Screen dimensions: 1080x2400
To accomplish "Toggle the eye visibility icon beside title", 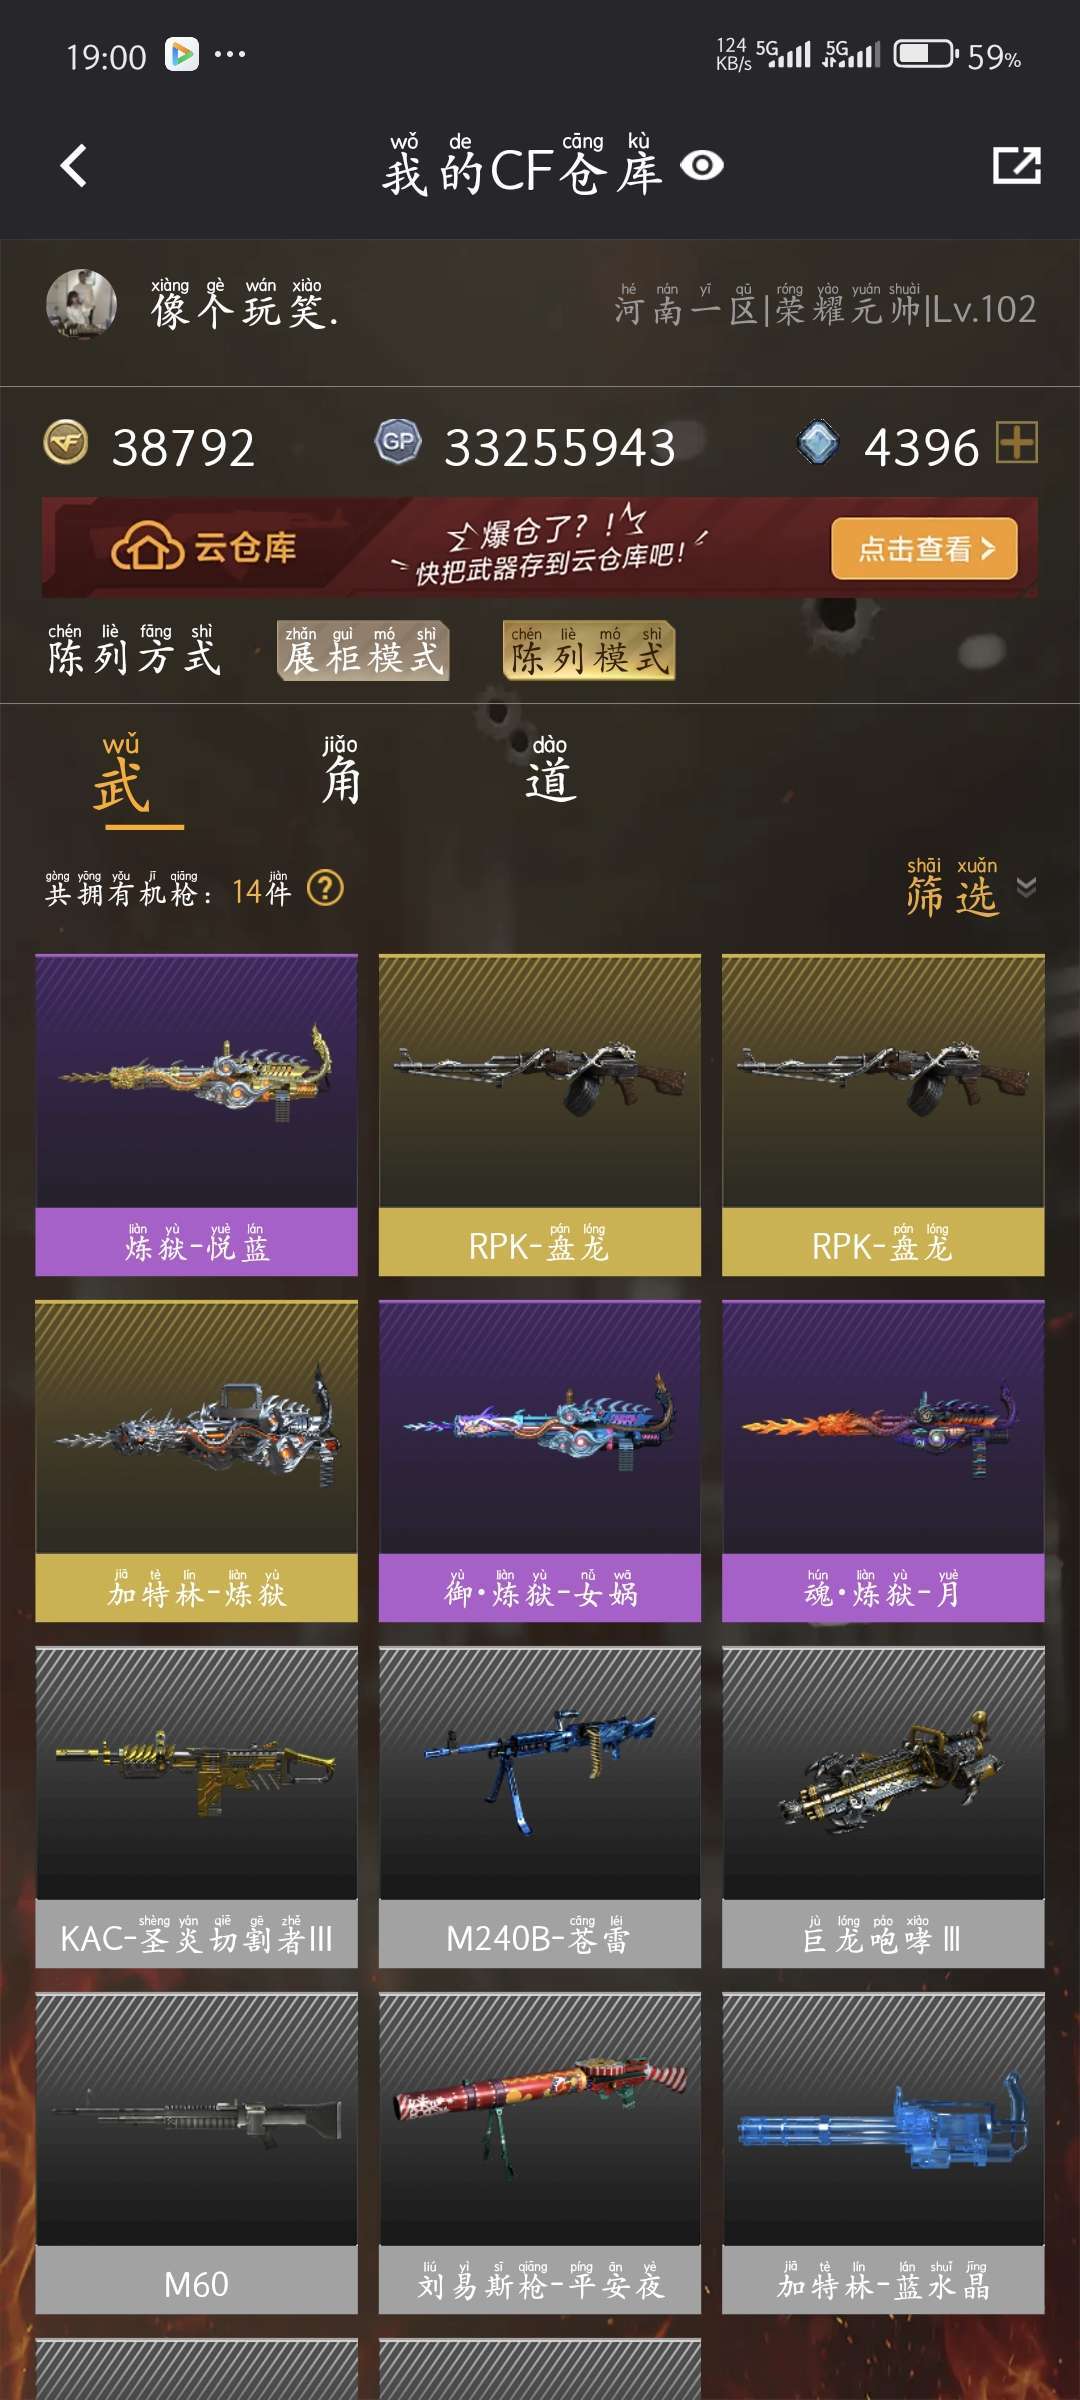I will coord(702,165).
